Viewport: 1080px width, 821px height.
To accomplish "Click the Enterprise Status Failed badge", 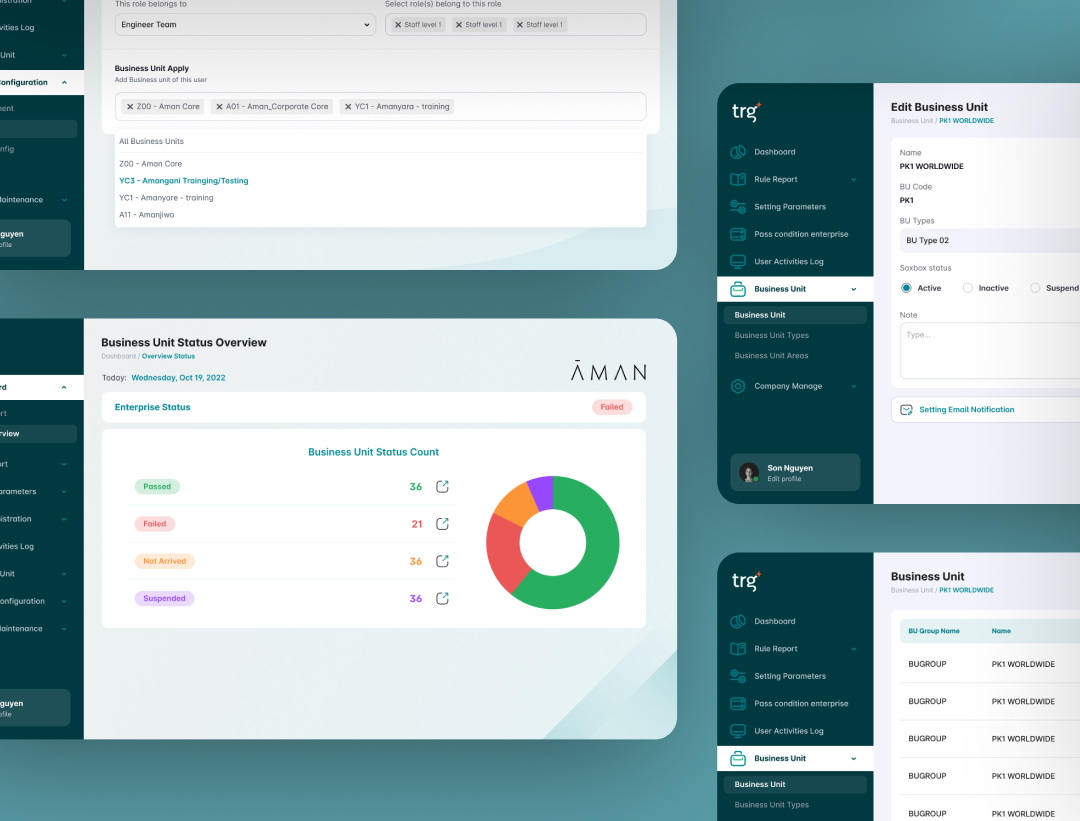I will (x=612, y=407).
